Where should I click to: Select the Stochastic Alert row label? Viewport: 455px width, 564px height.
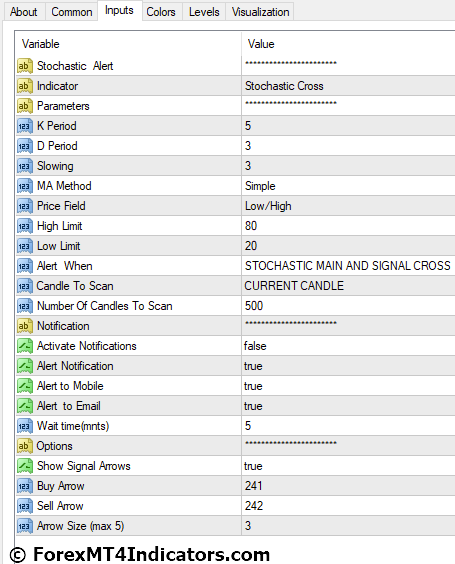tap(75, 66)
